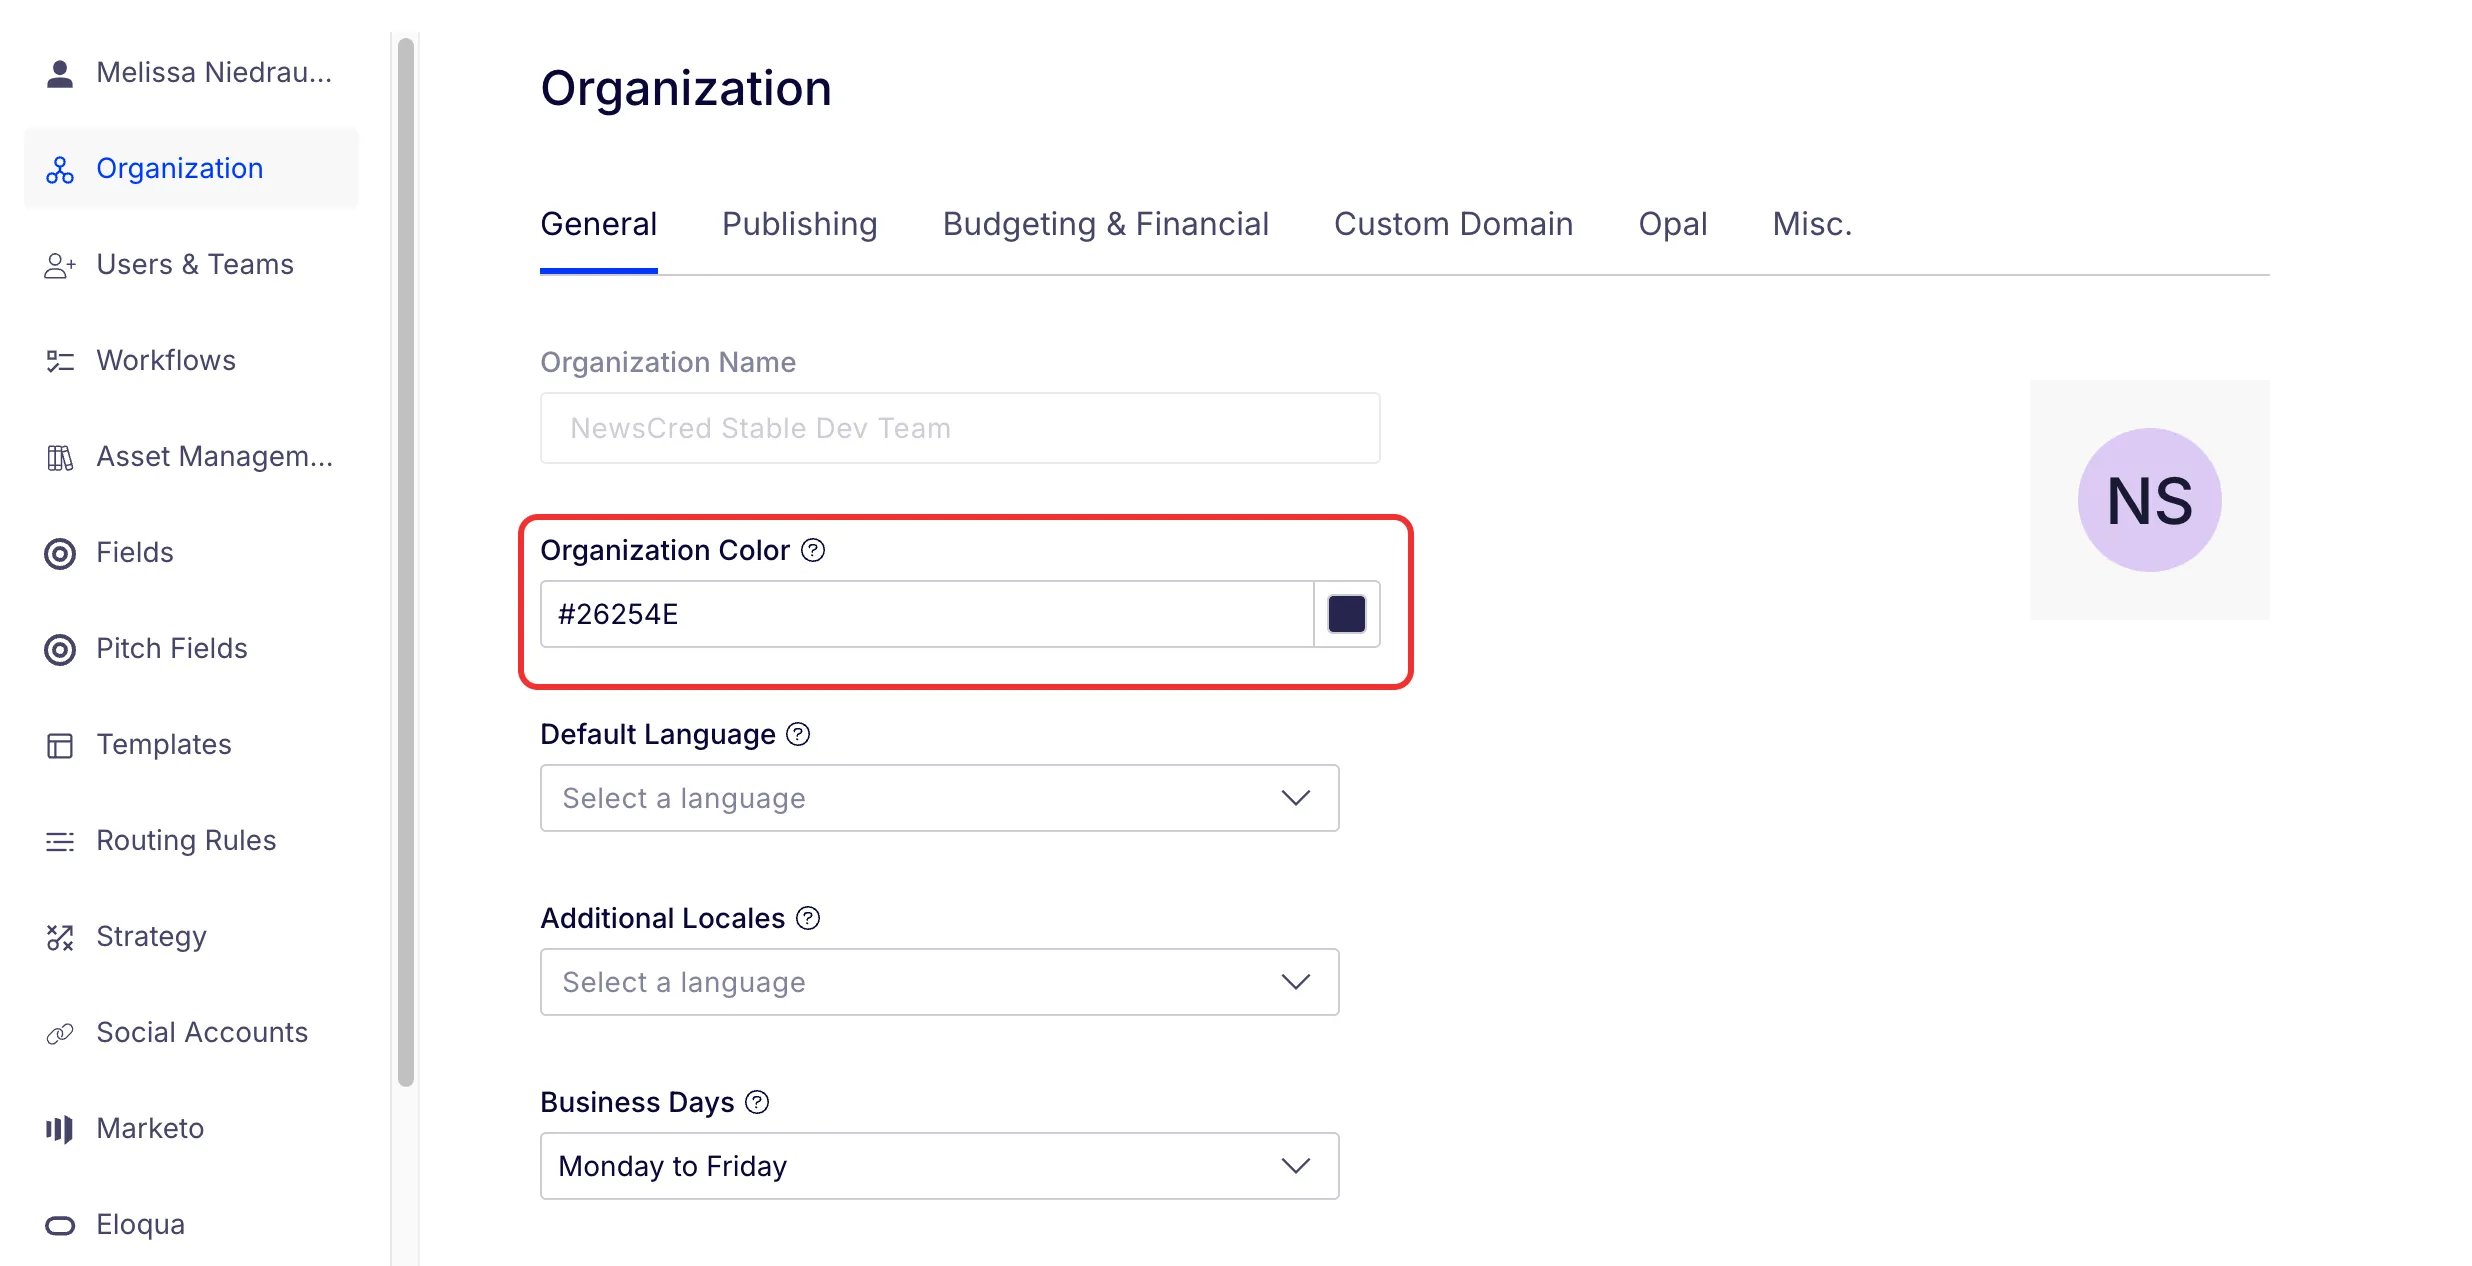Click the Routing Rules list icon
This screenshot has width=2472, height=1266.
coord(60,841)
